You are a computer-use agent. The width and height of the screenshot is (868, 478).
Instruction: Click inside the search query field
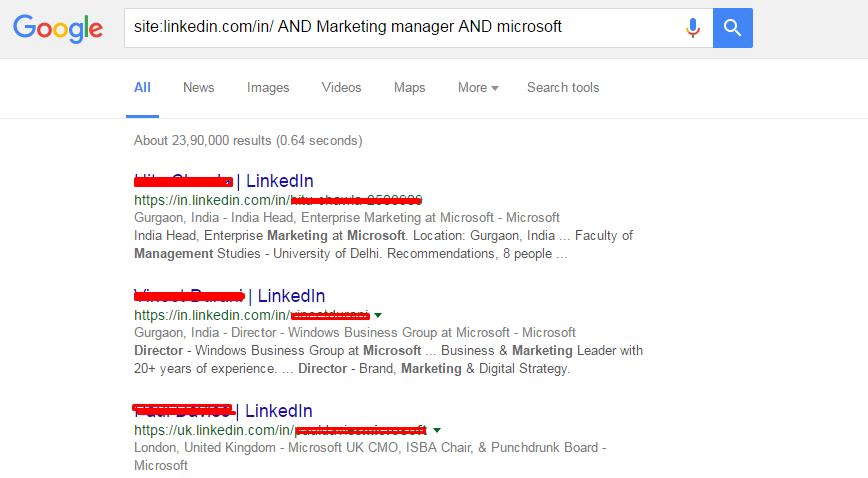click(x=404, y=28)
